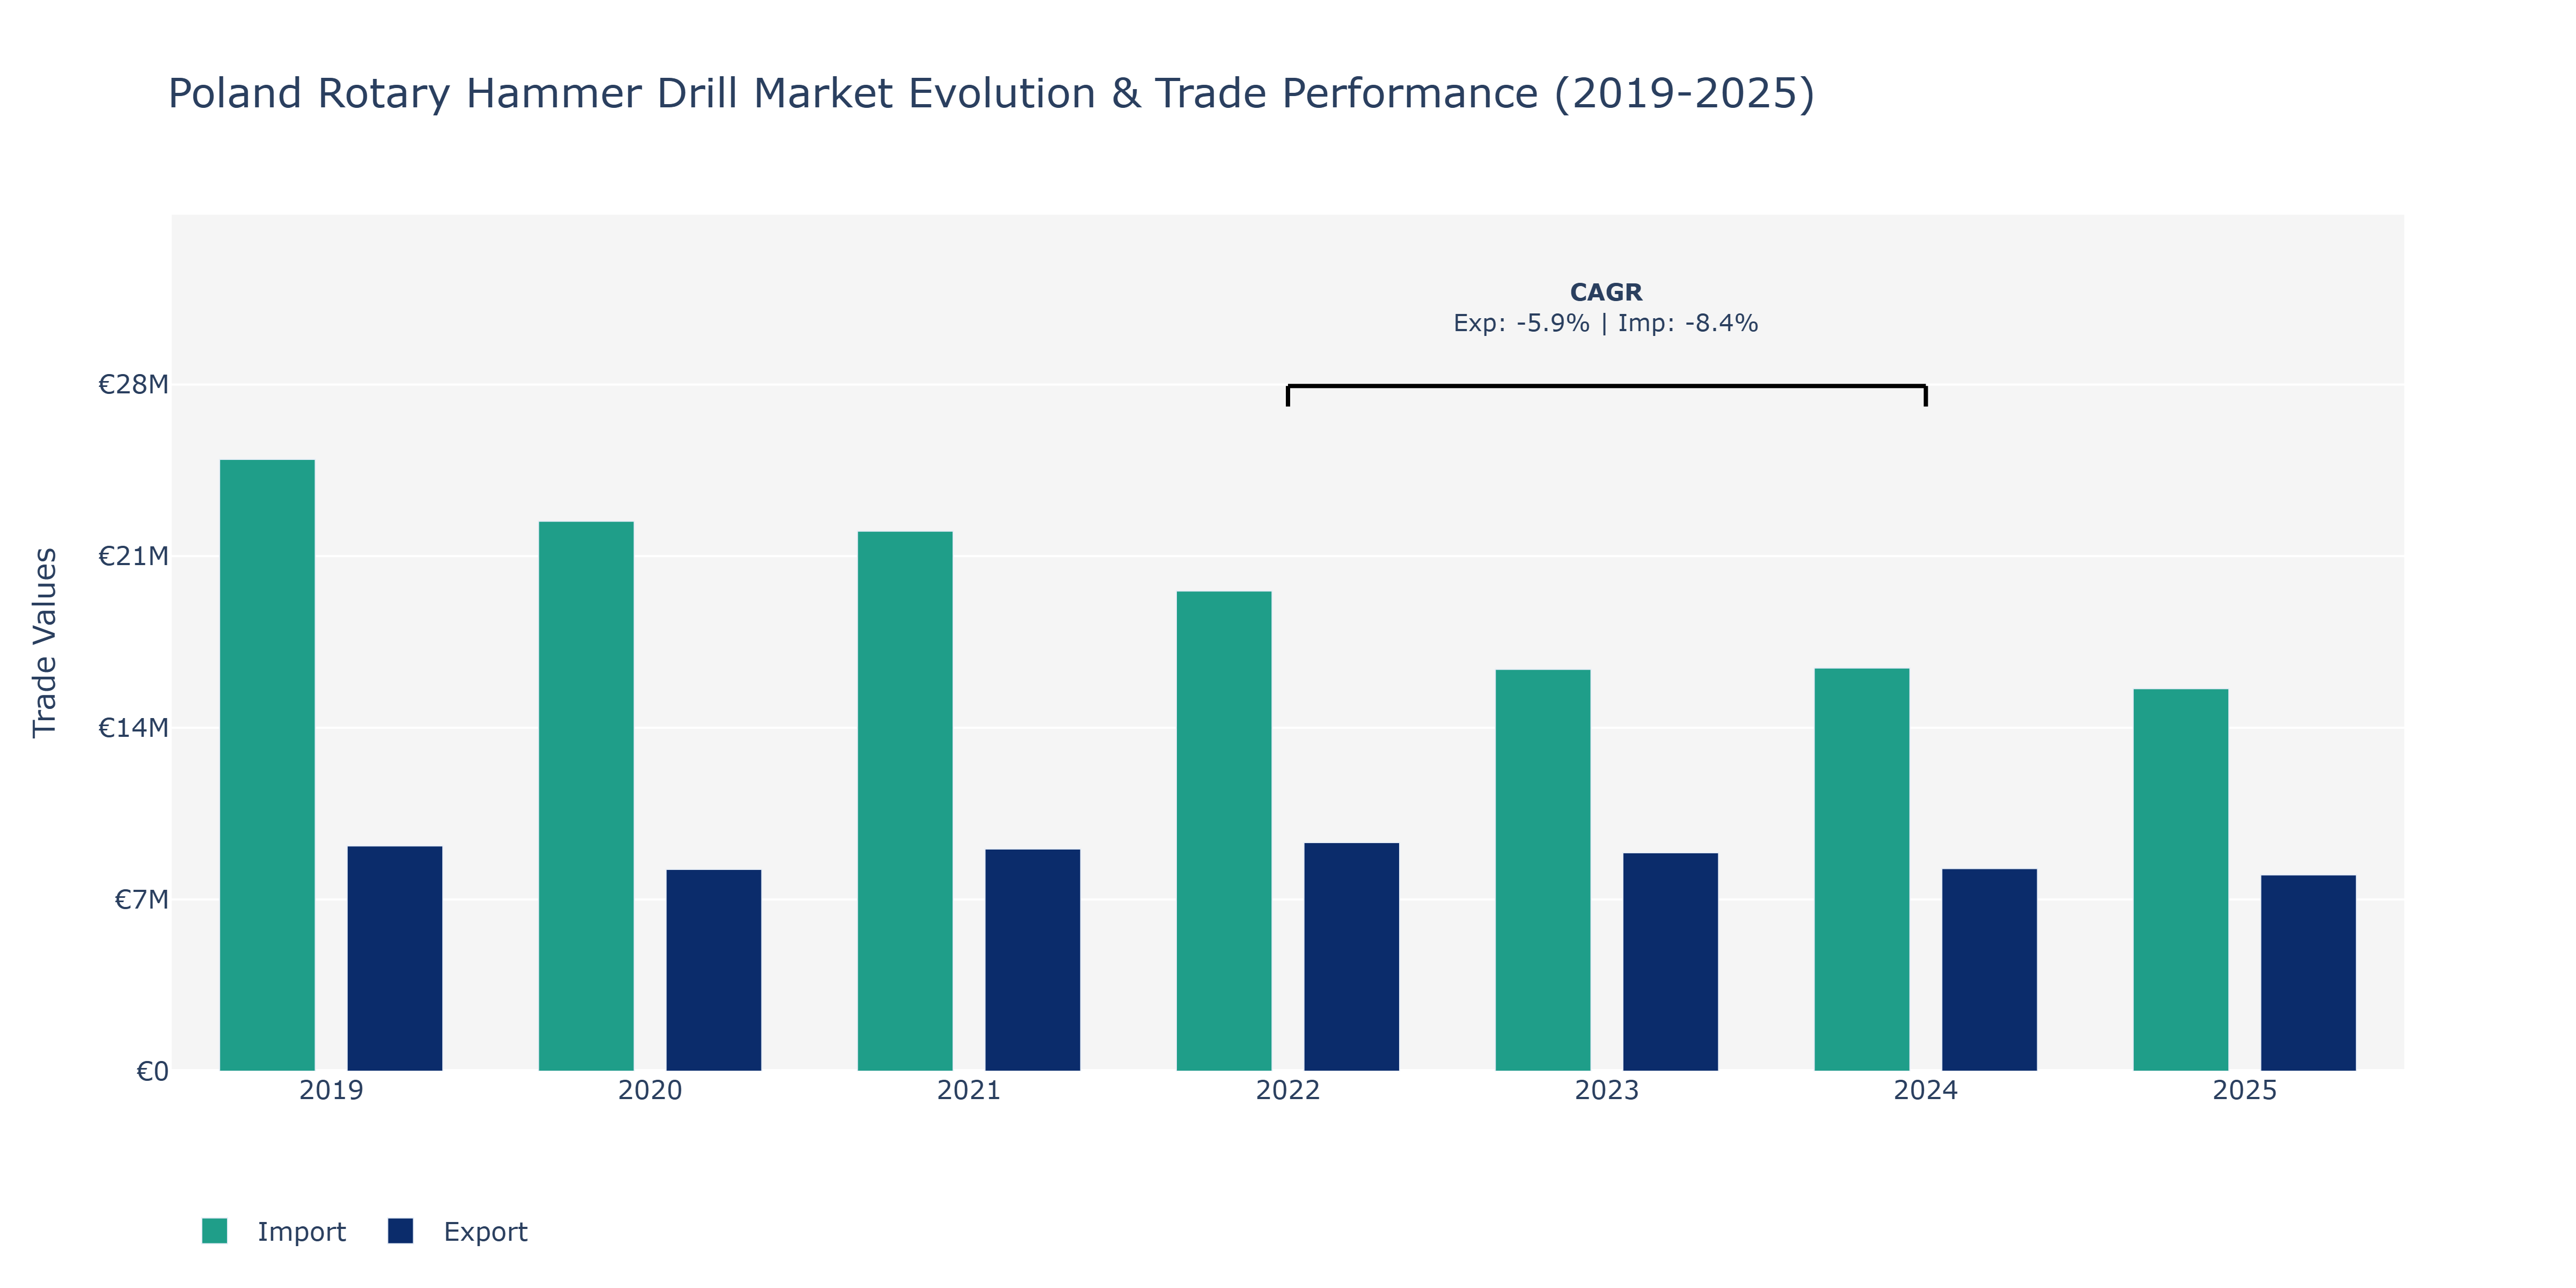This screenshot has height=1288, width=2576.
Task: Click the 2019 x-axis label
Action: pyautogui.click(x=331, y=1090)
